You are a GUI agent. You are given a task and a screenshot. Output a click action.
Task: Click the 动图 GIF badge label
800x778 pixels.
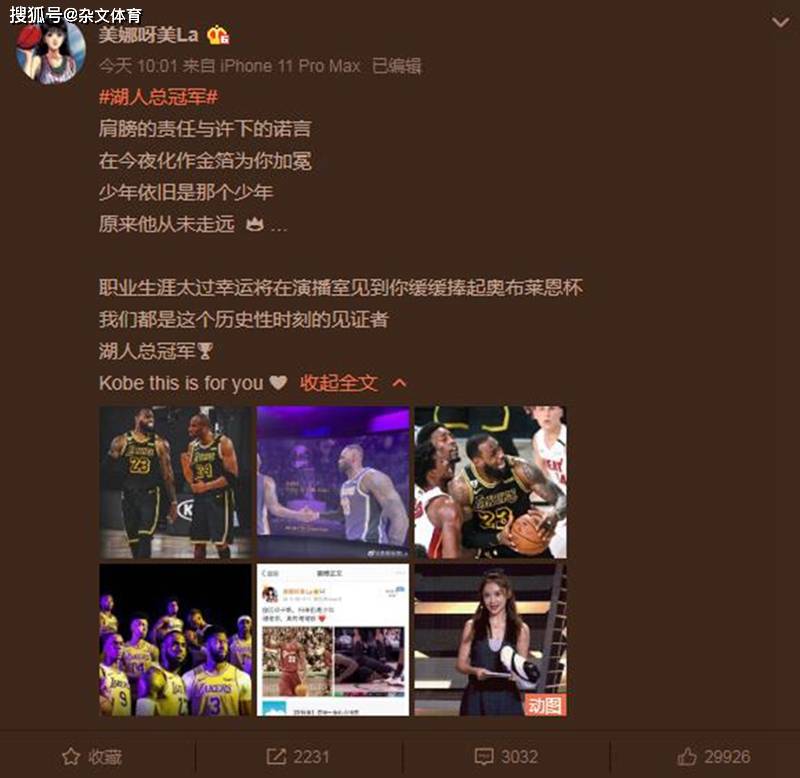[x=545, y=705]
